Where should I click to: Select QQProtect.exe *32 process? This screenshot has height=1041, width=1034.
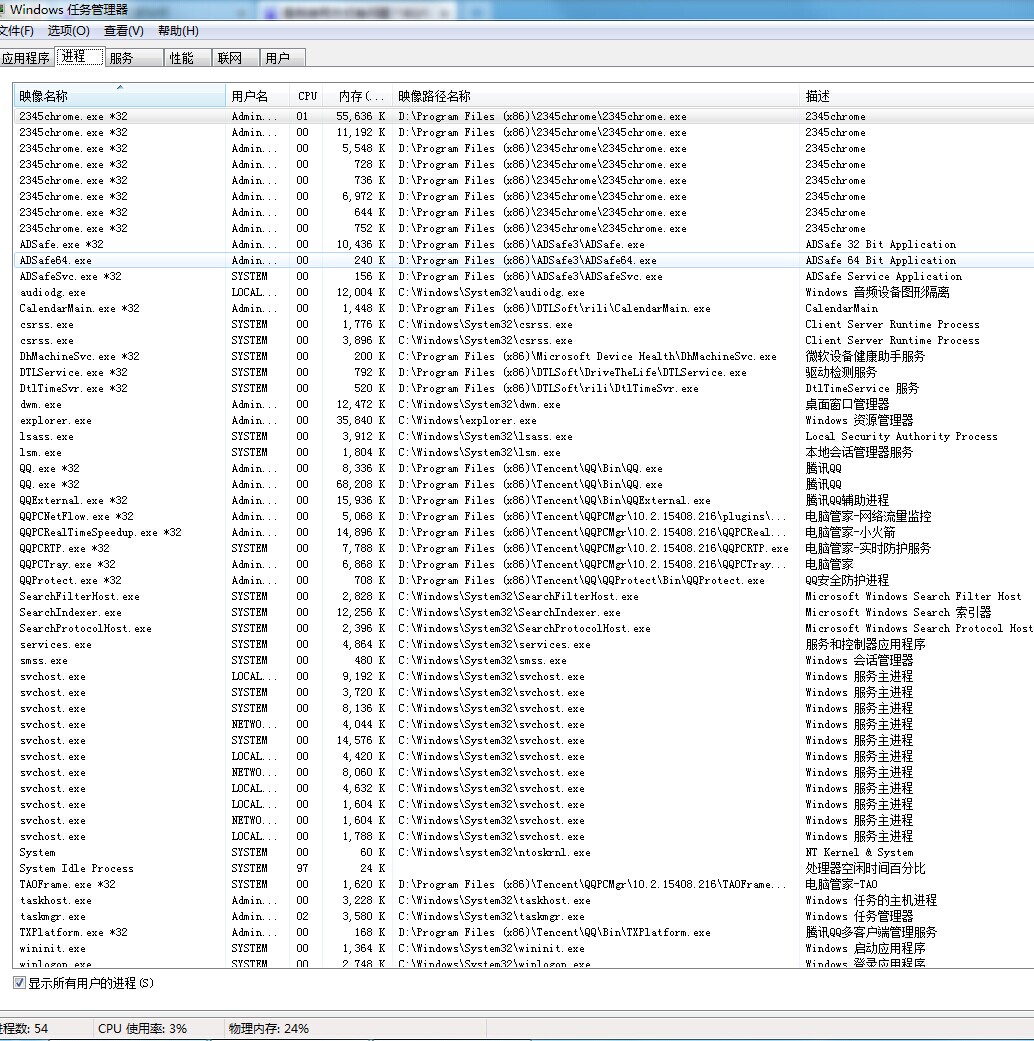pos(523,580)
